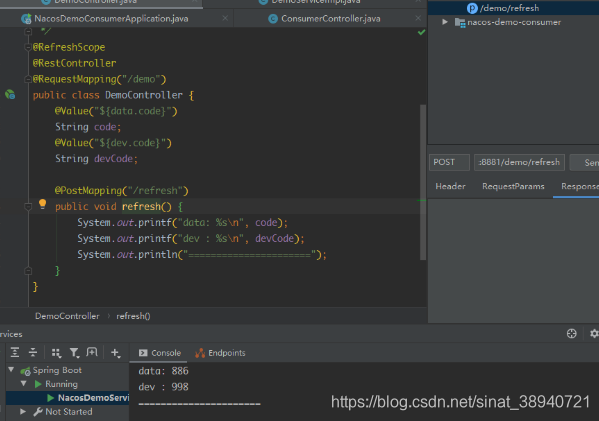This screenshot has width=599, height=421.
Task: Open Filter icon in Services toolbar
Action: pyautogui.click(x=74, y=353)
